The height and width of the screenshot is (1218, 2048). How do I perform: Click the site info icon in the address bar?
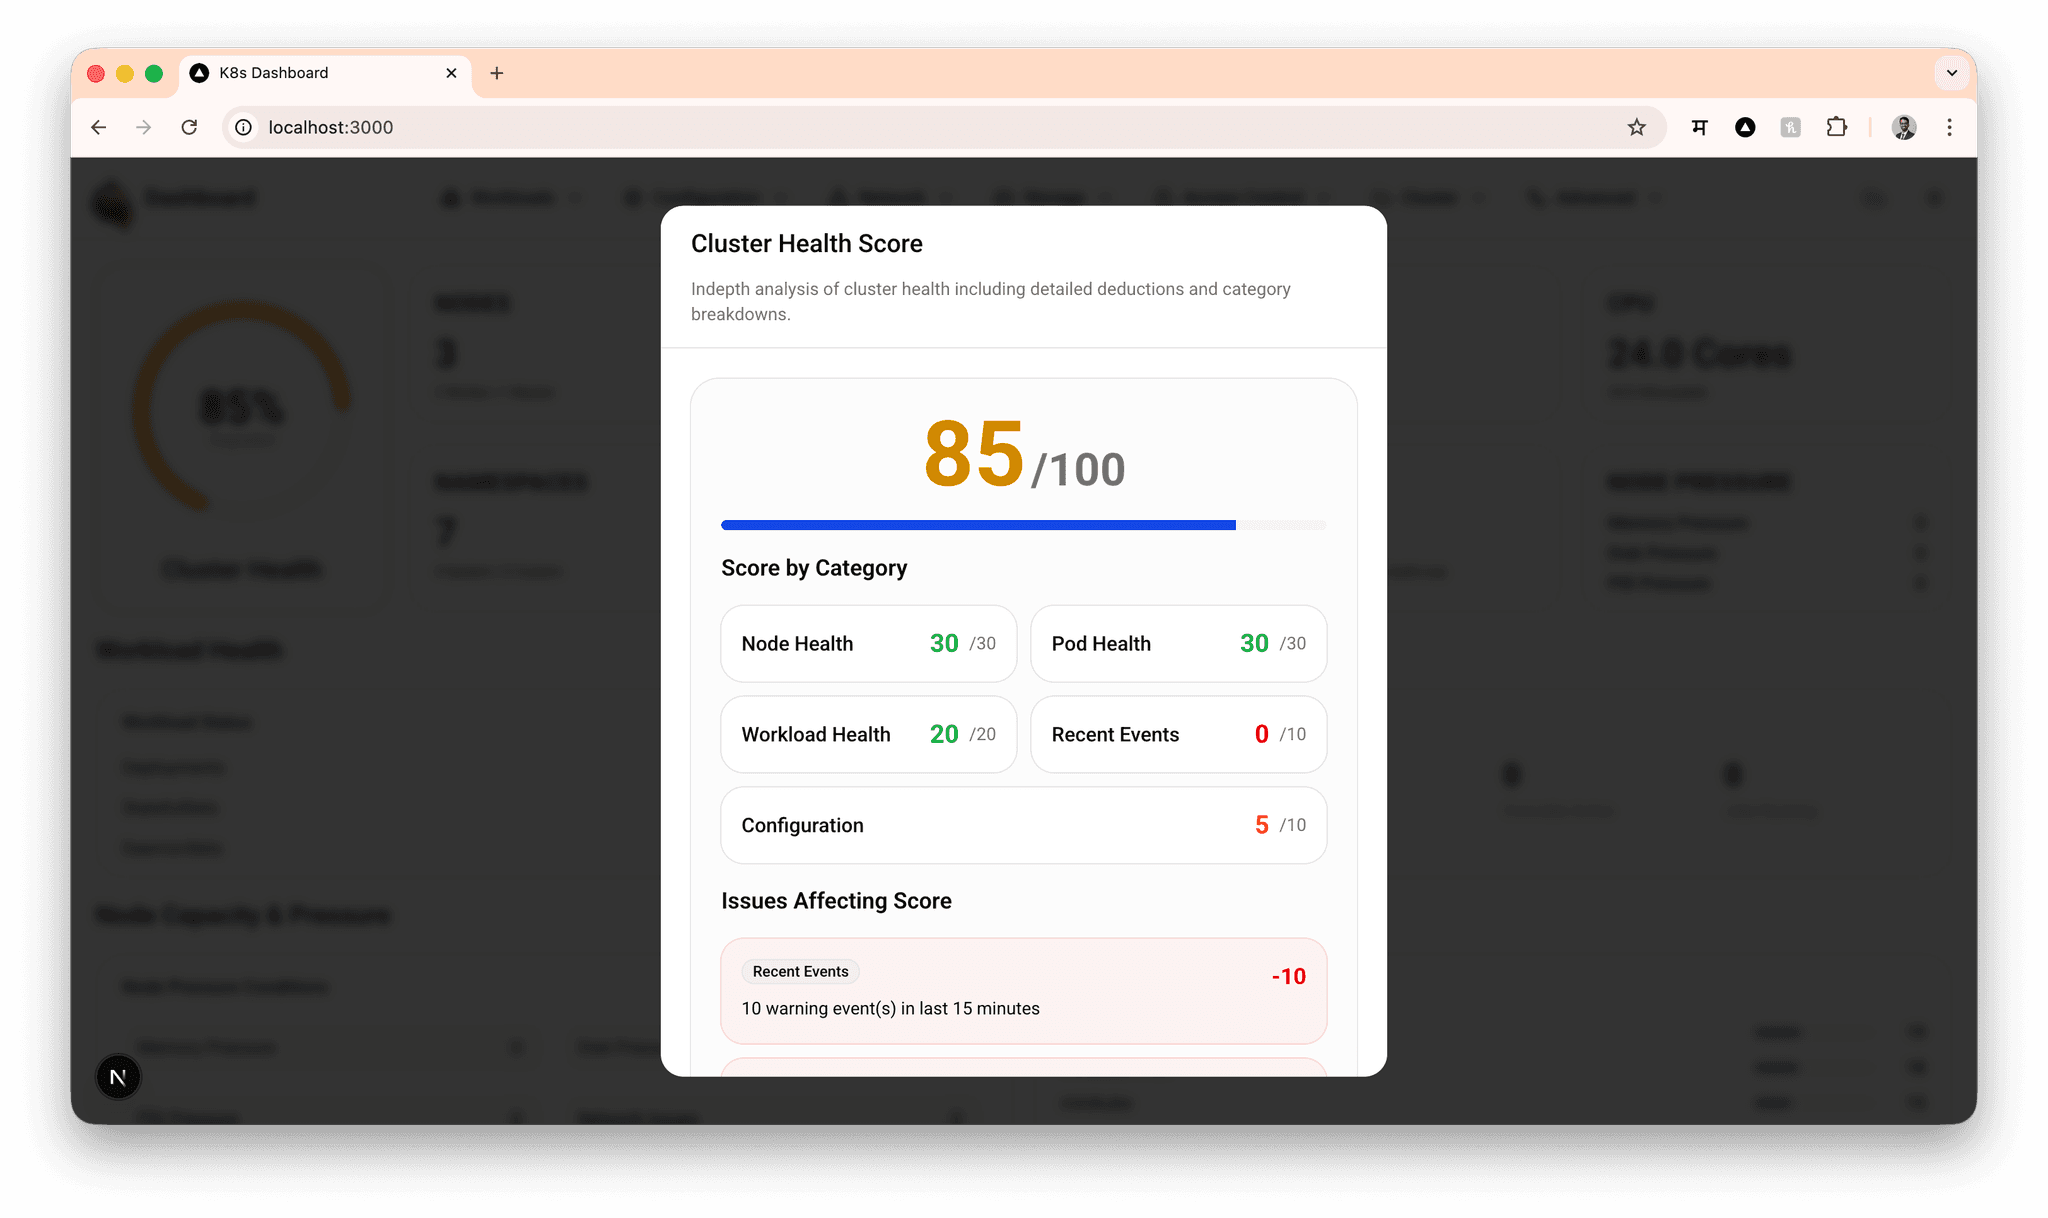coord(243,127)
